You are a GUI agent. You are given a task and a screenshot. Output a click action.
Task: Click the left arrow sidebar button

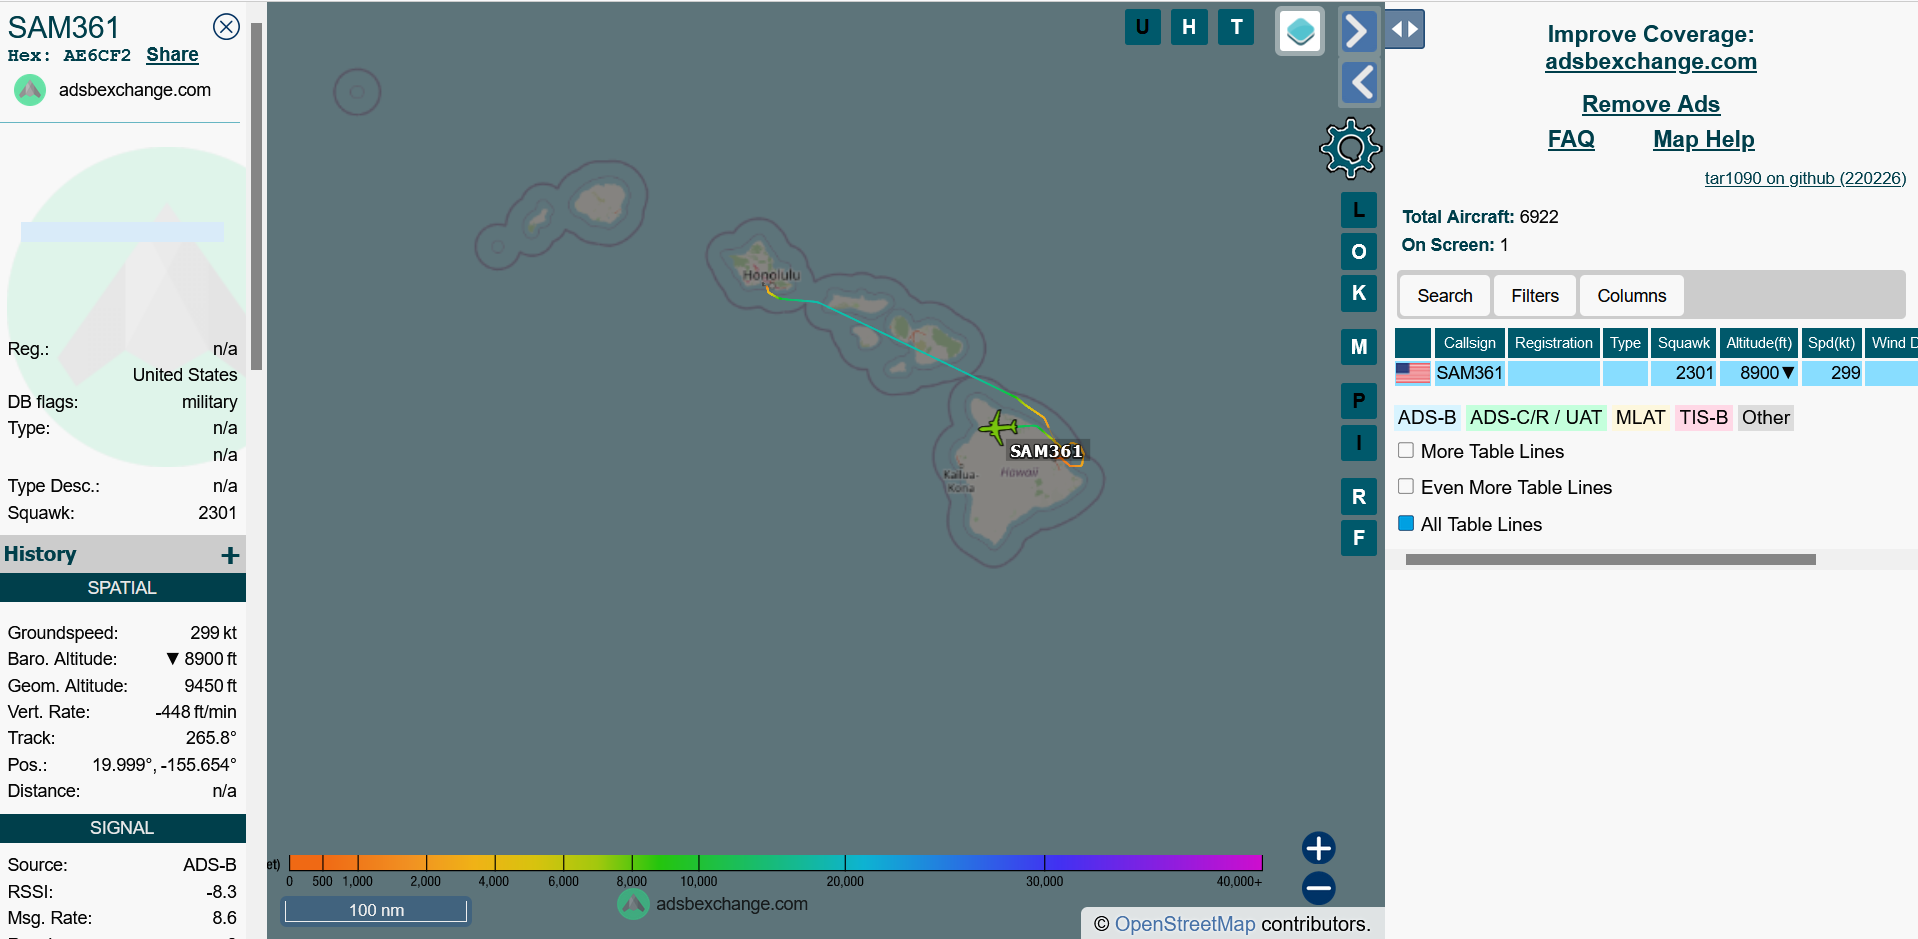coord(1358,83)
